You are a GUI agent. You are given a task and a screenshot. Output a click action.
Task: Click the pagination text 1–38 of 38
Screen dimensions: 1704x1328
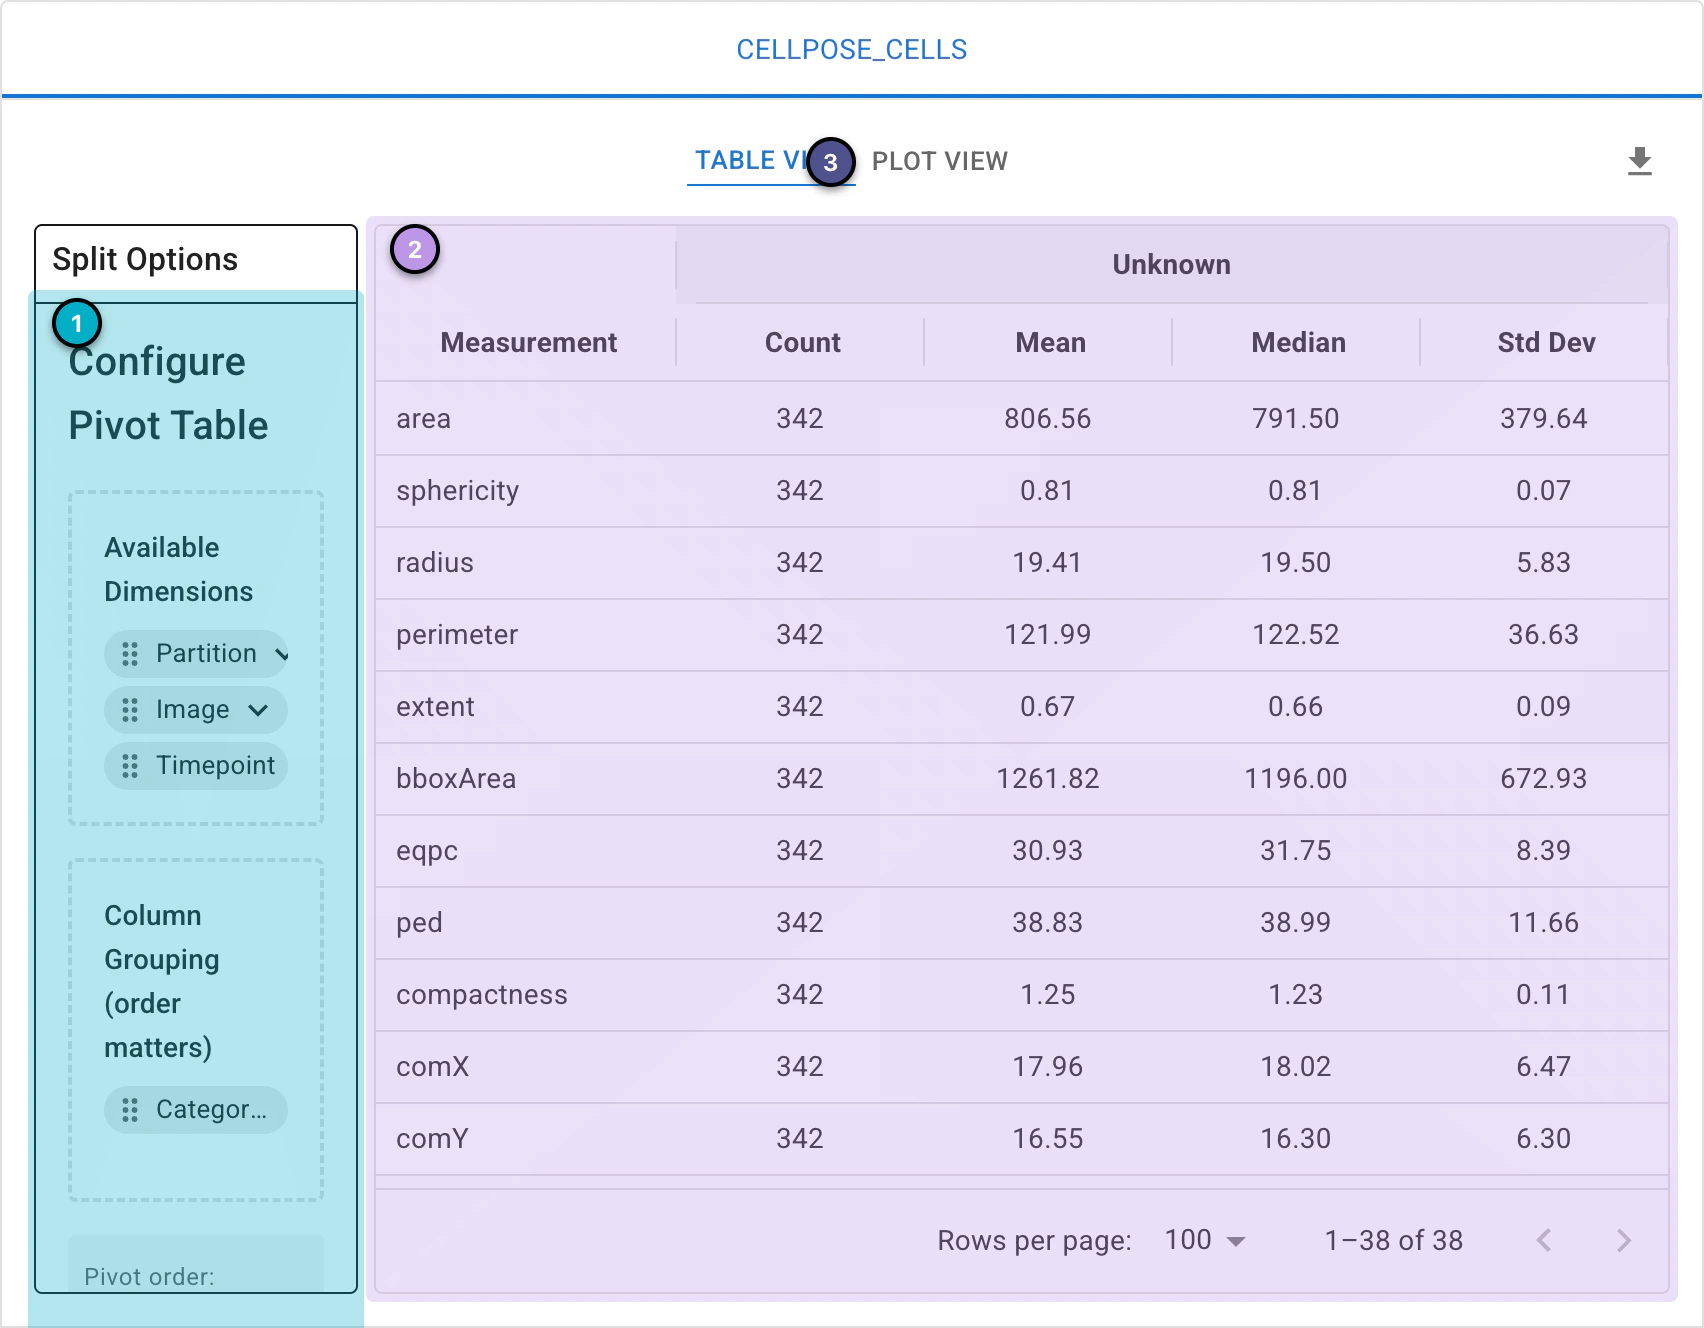[x=1394, y=1241]
